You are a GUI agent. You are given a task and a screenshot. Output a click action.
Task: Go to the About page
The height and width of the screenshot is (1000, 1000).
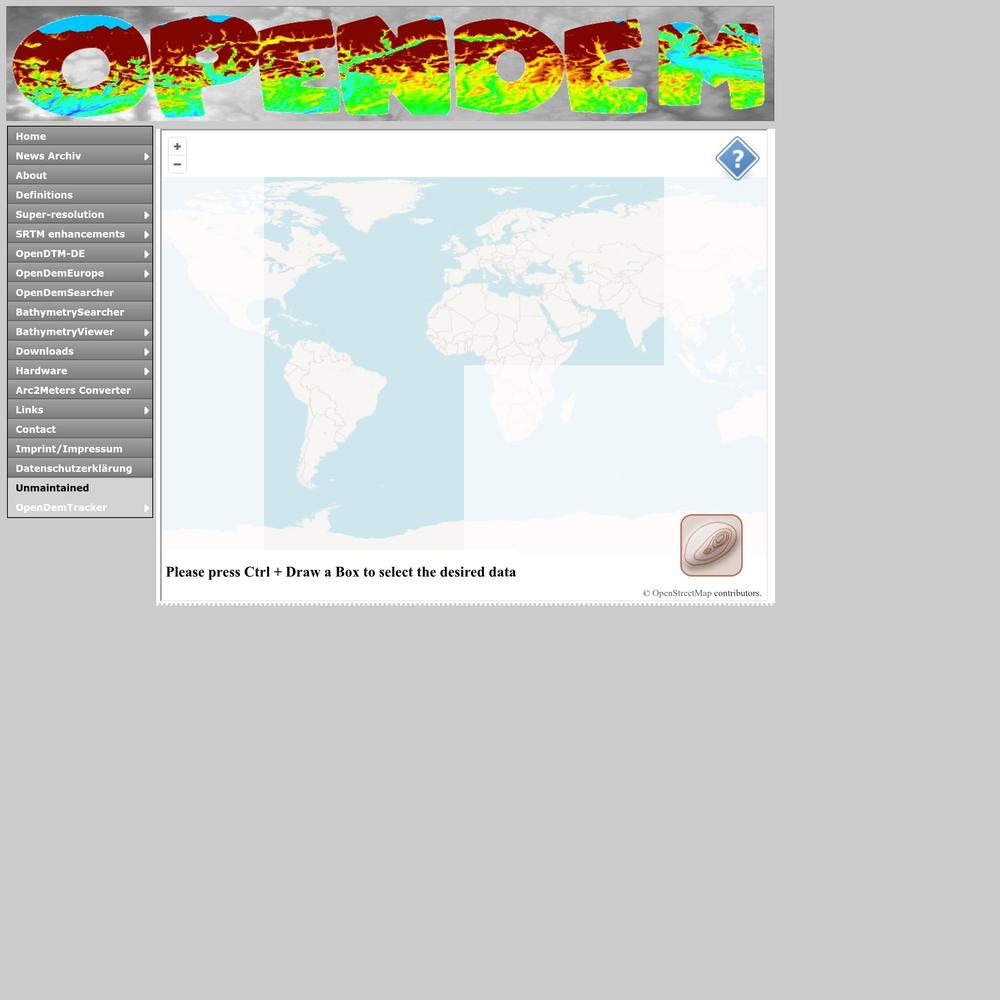[x=80, y=175]
